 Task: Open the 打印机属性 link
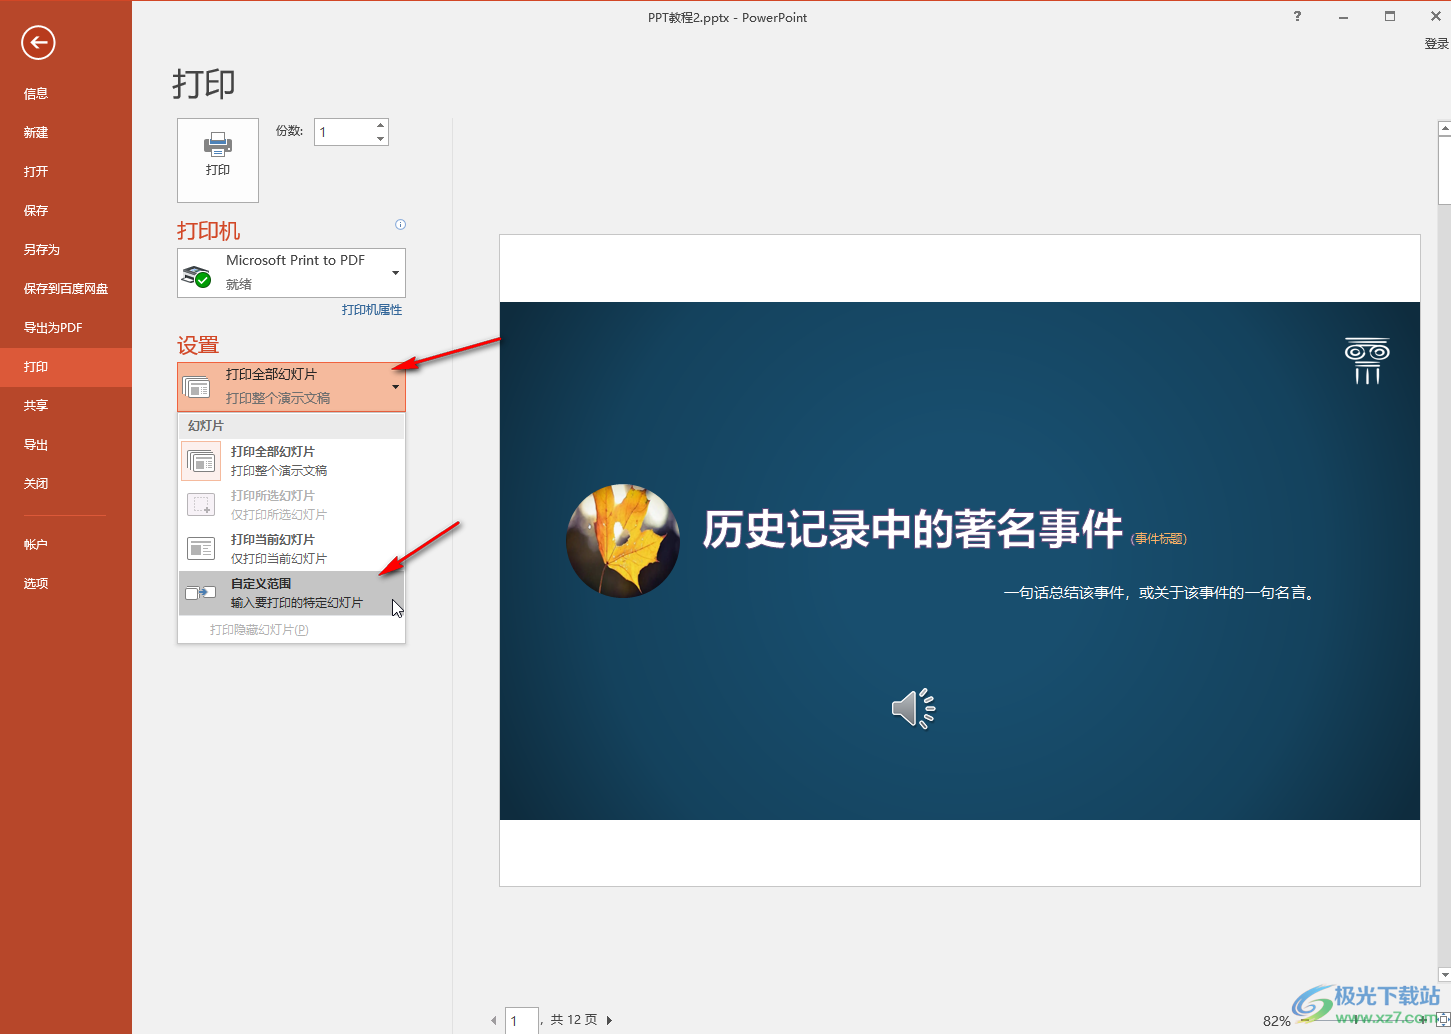coord(372,310)
